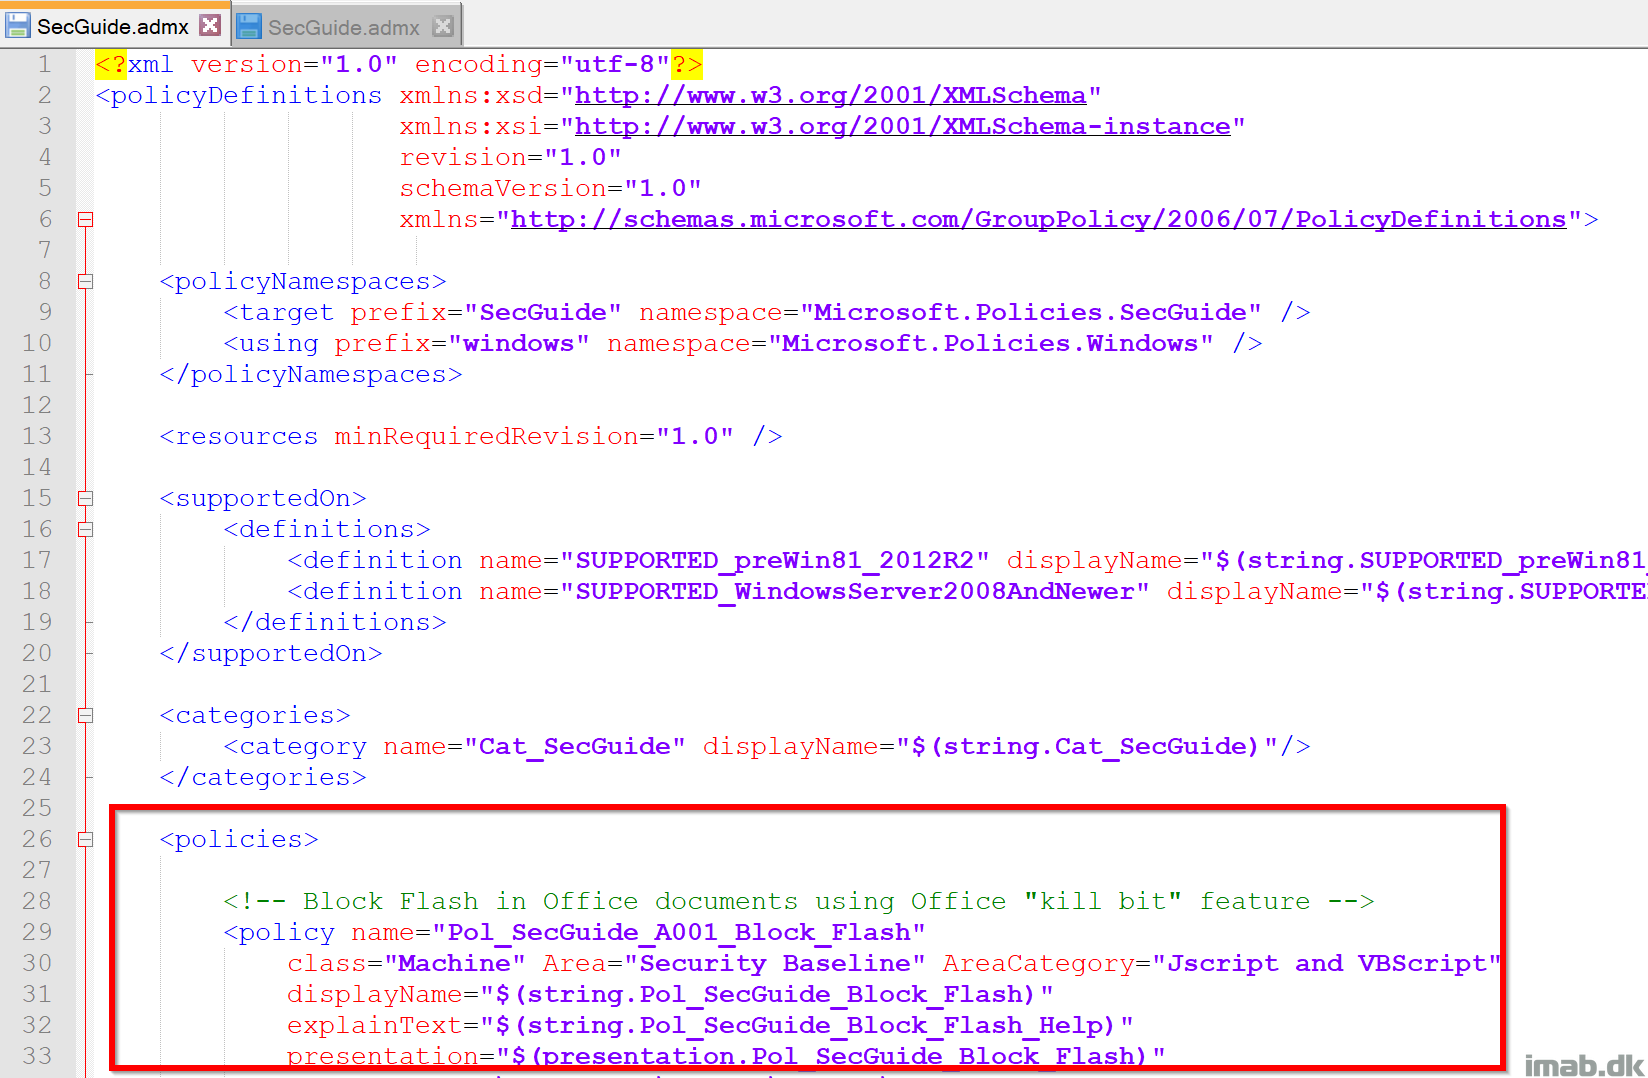Viewport: 1648px width, 1078px height.
Task: Collapse the definitions fold on line 16
Action: tap(86, 529)
